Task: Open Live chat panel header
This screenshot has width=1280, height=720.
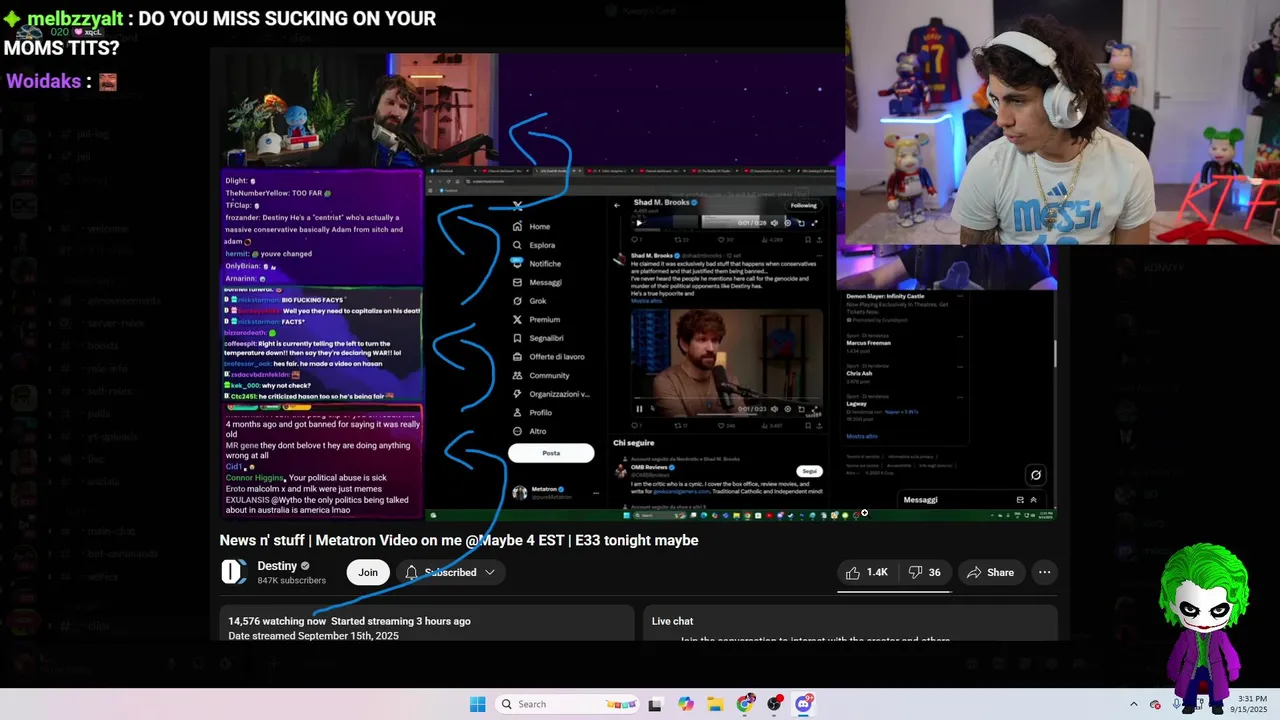Action: [672, 621]
